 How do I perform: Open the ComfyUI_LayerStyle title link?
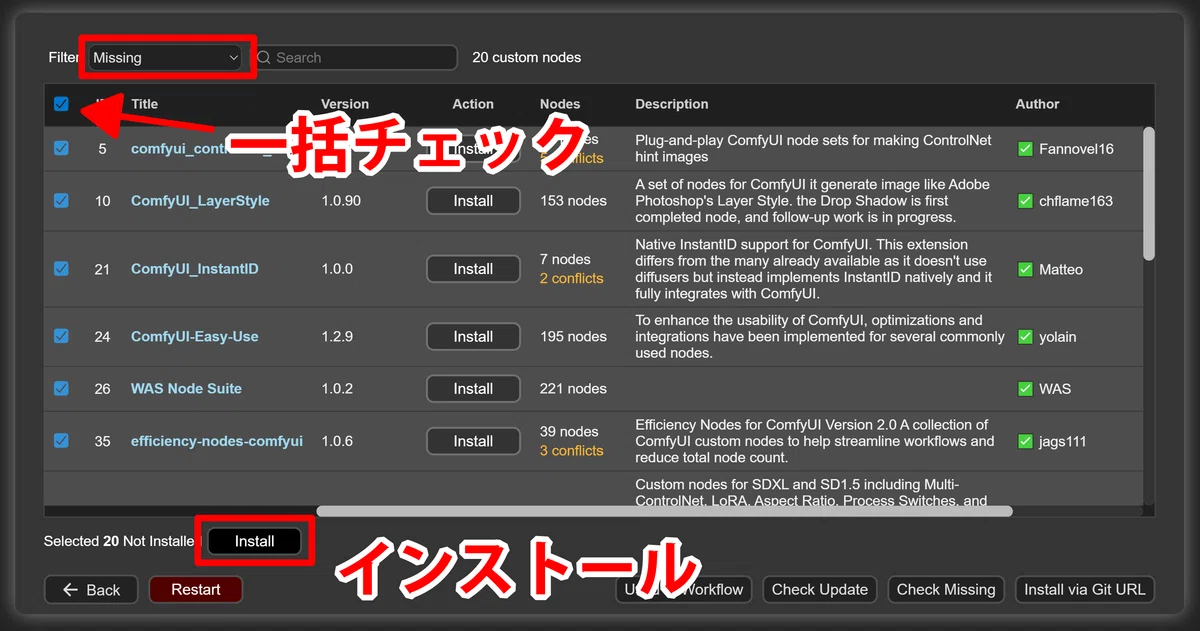200,201
